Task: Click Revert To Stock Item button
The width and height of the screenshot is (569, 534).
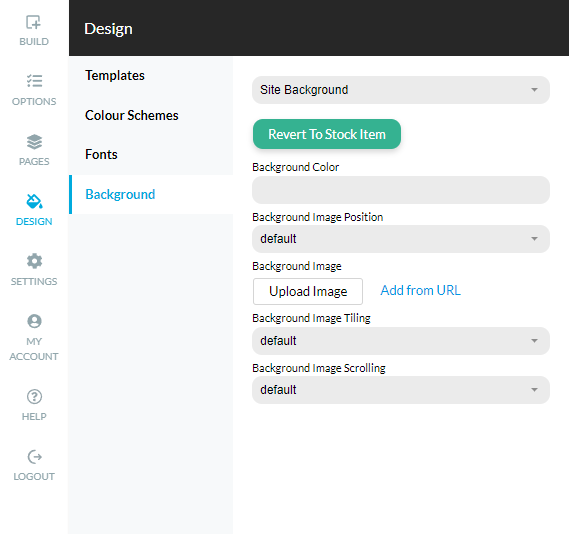Action: click(327, 134)
